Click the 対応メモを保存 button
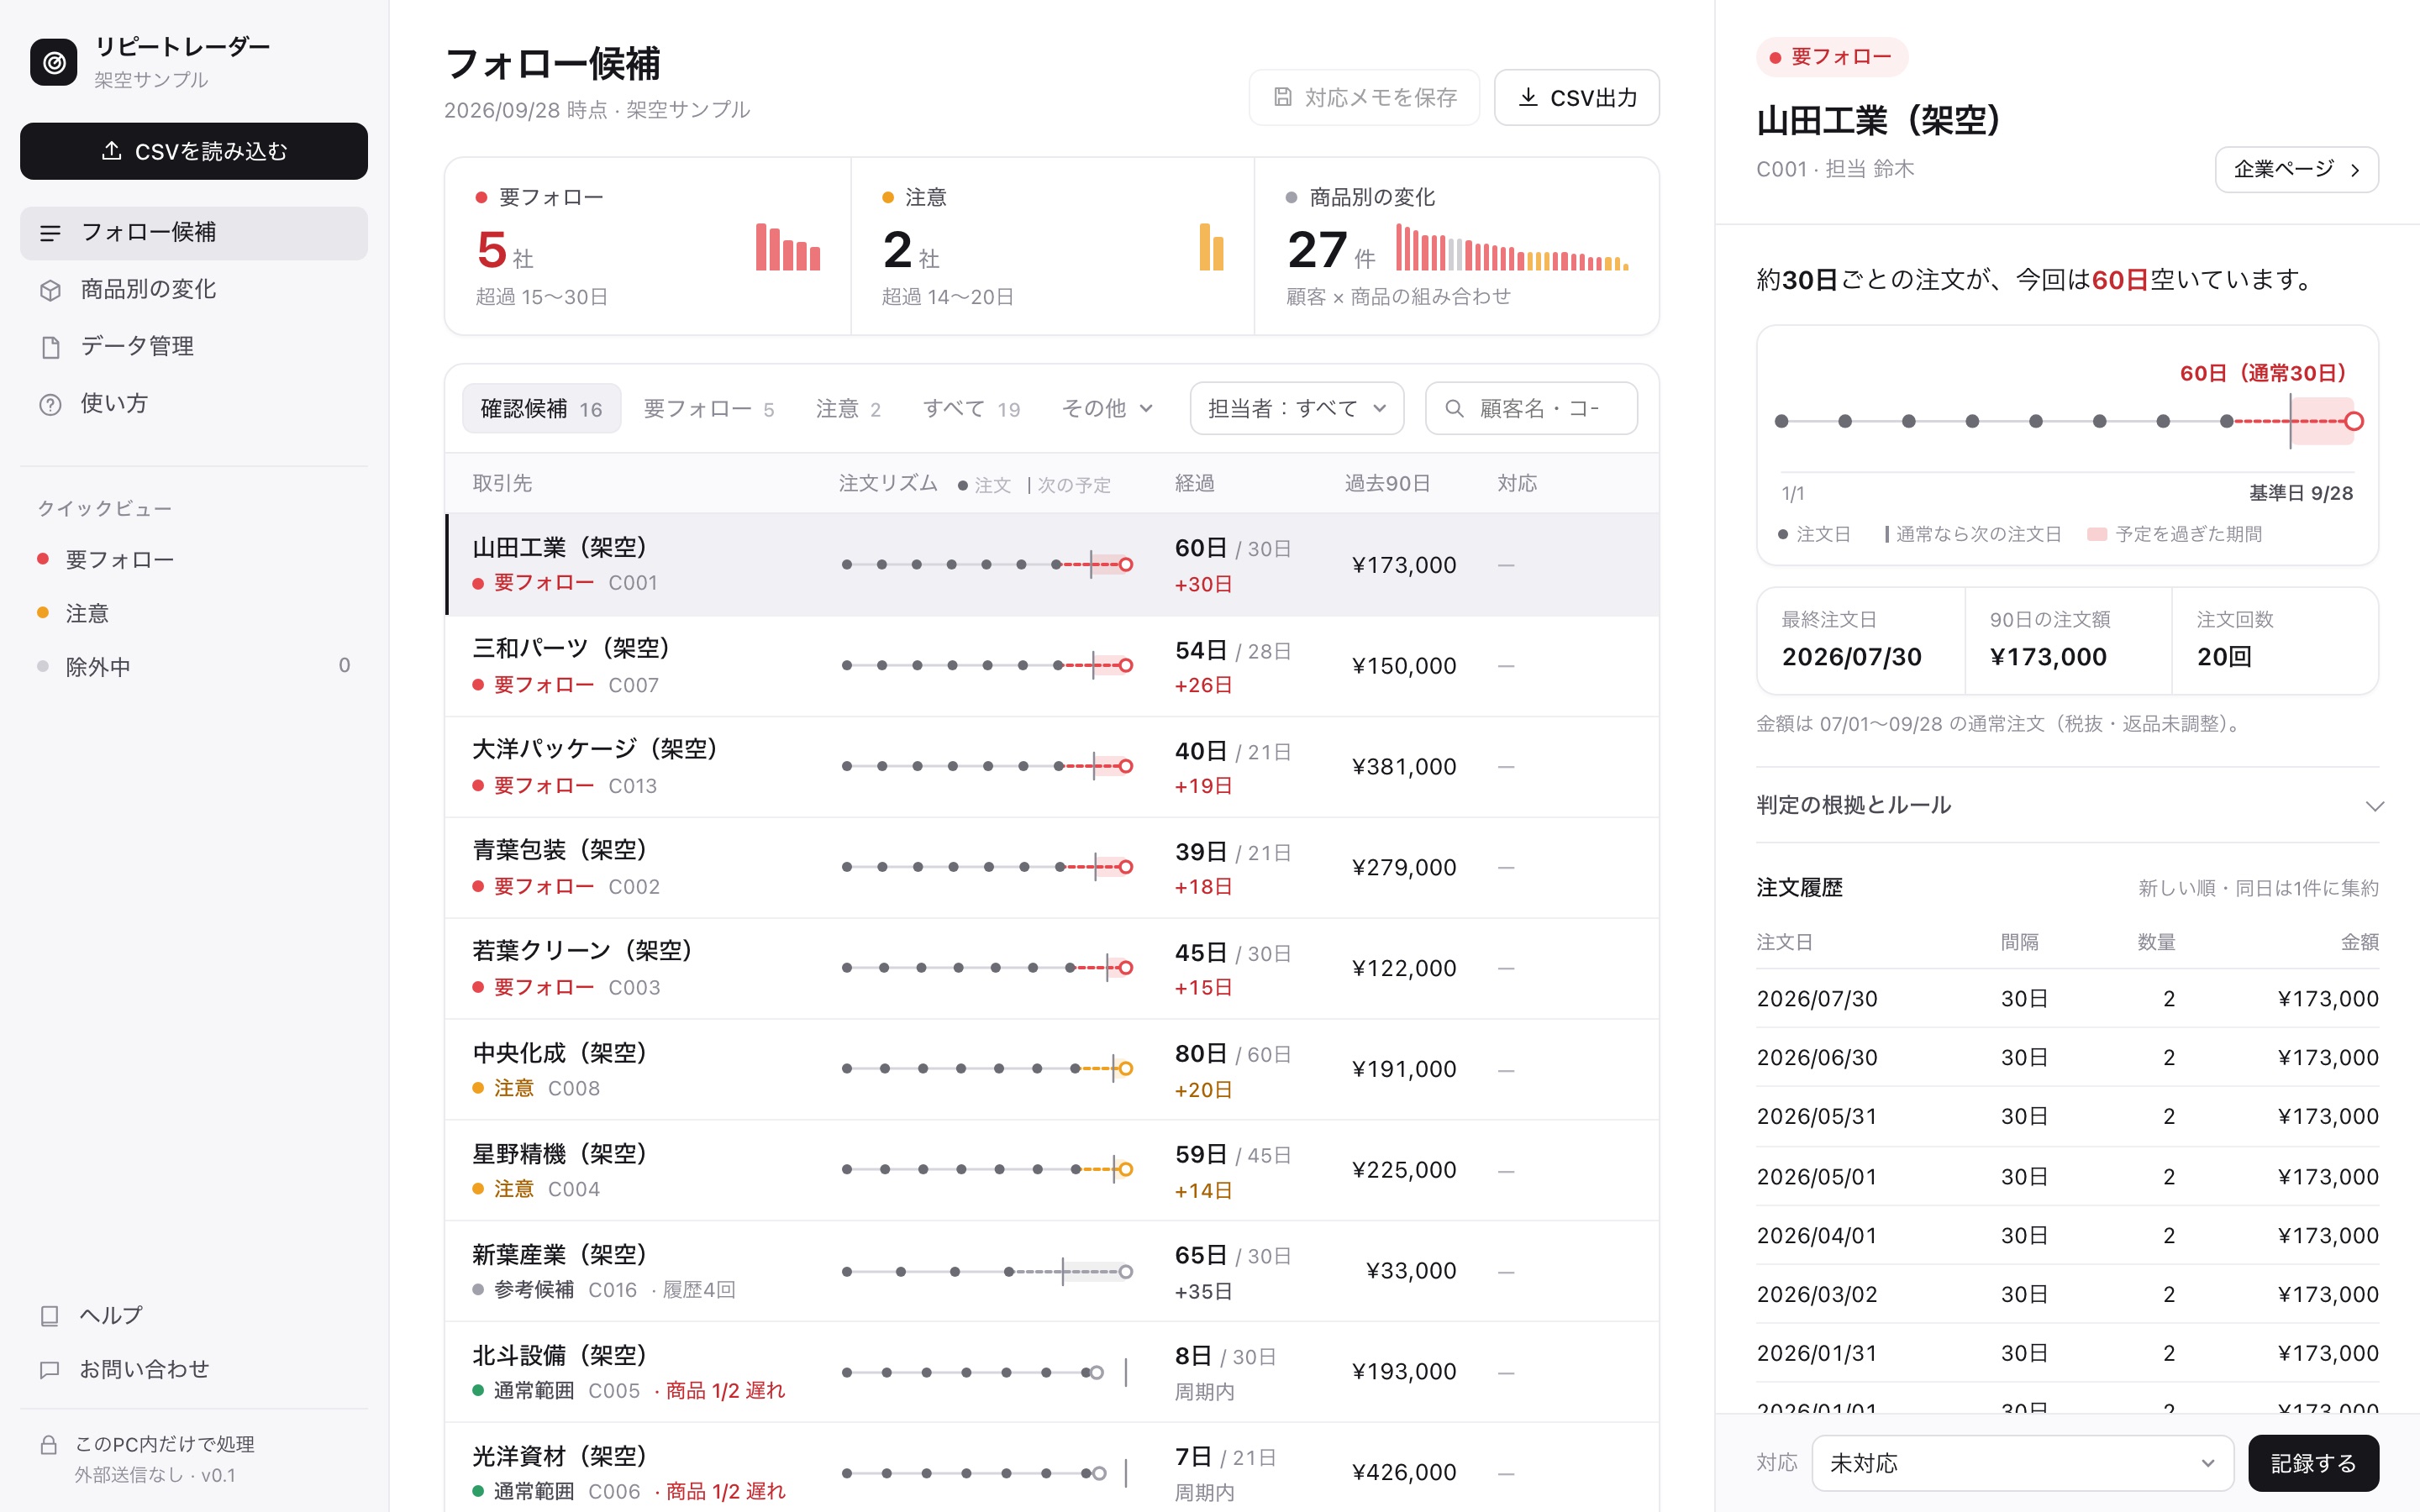The image size is (2420, 1512). click(x=1364, y=97)
